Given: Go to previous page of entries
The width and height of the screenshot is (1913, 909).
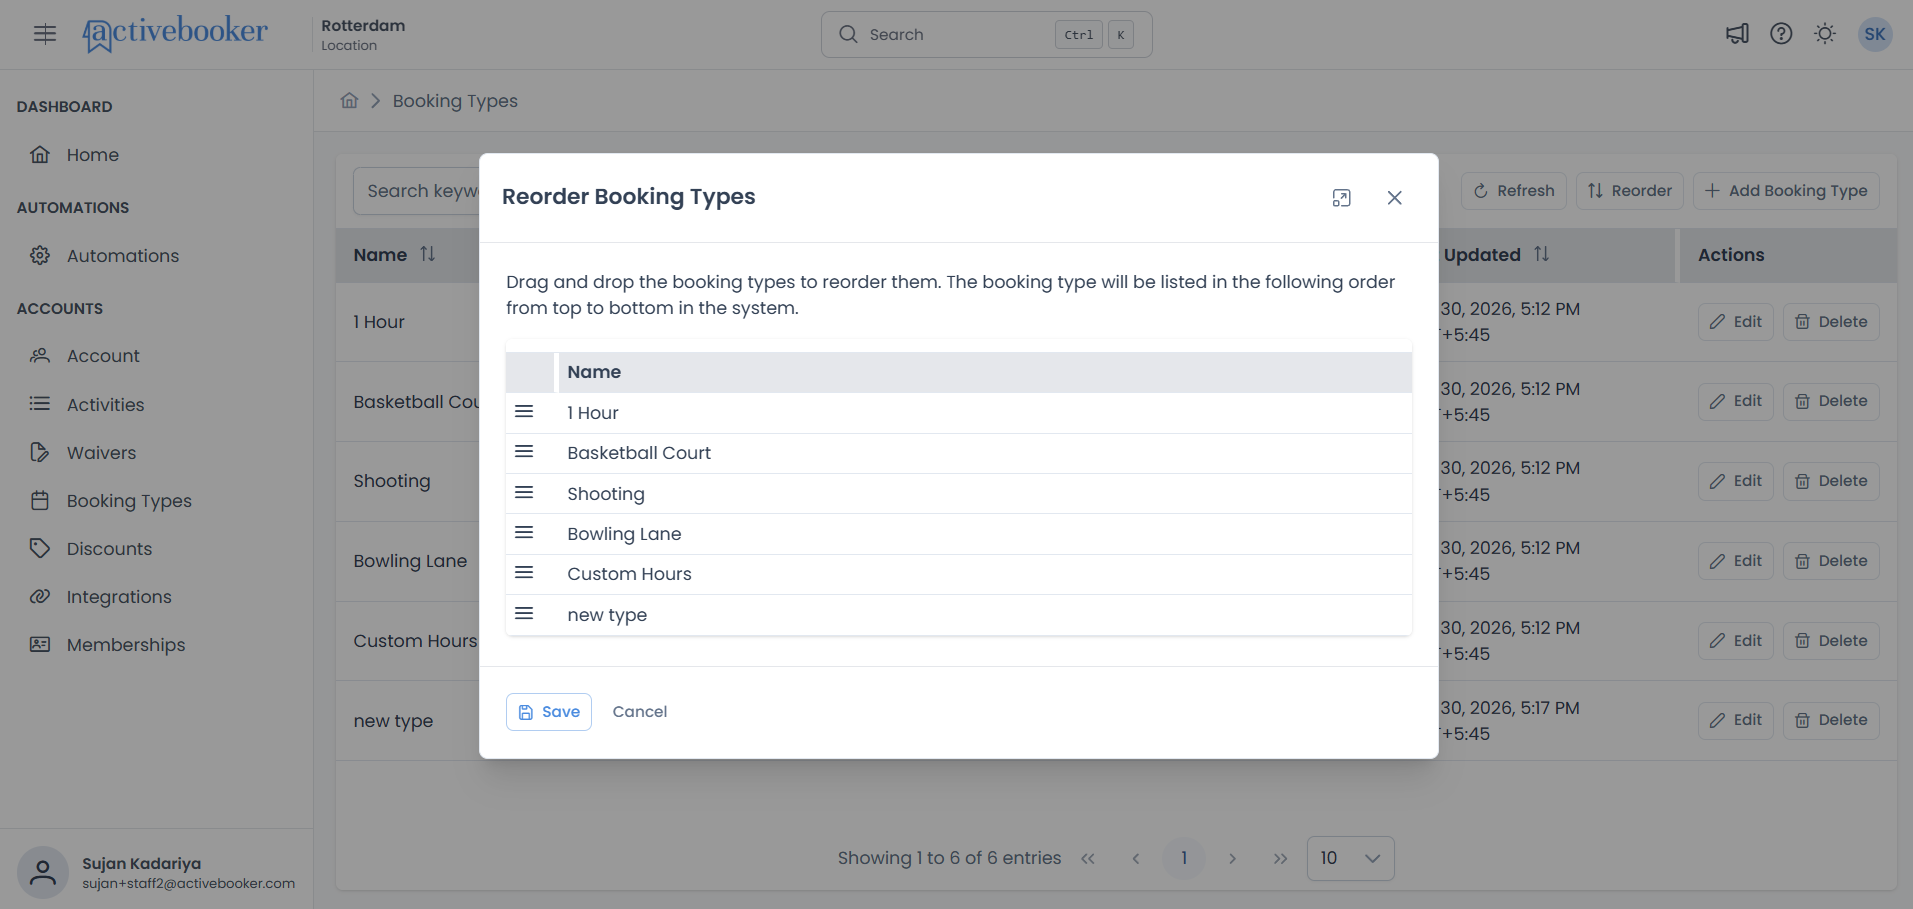Looking at the screenshot, I should point(1136,858).
